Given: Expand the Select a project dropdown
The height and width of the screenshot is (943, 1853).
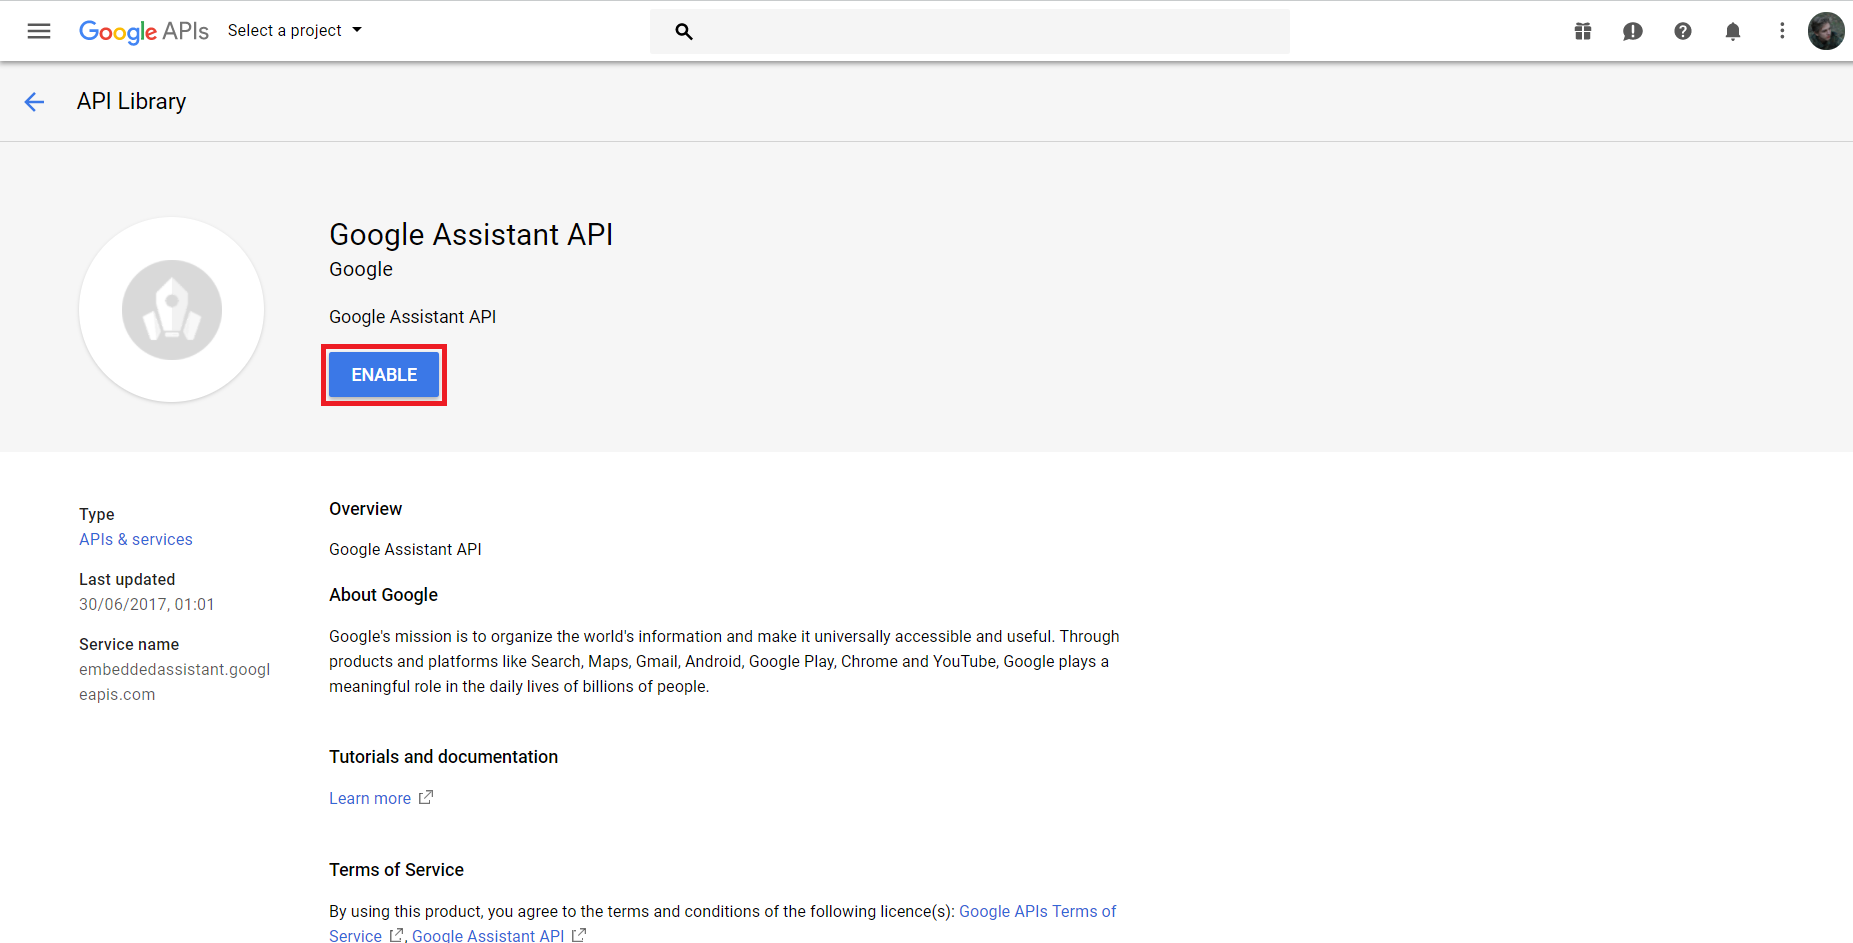Looking at the screenshot, I should click(x=295, y=31).
